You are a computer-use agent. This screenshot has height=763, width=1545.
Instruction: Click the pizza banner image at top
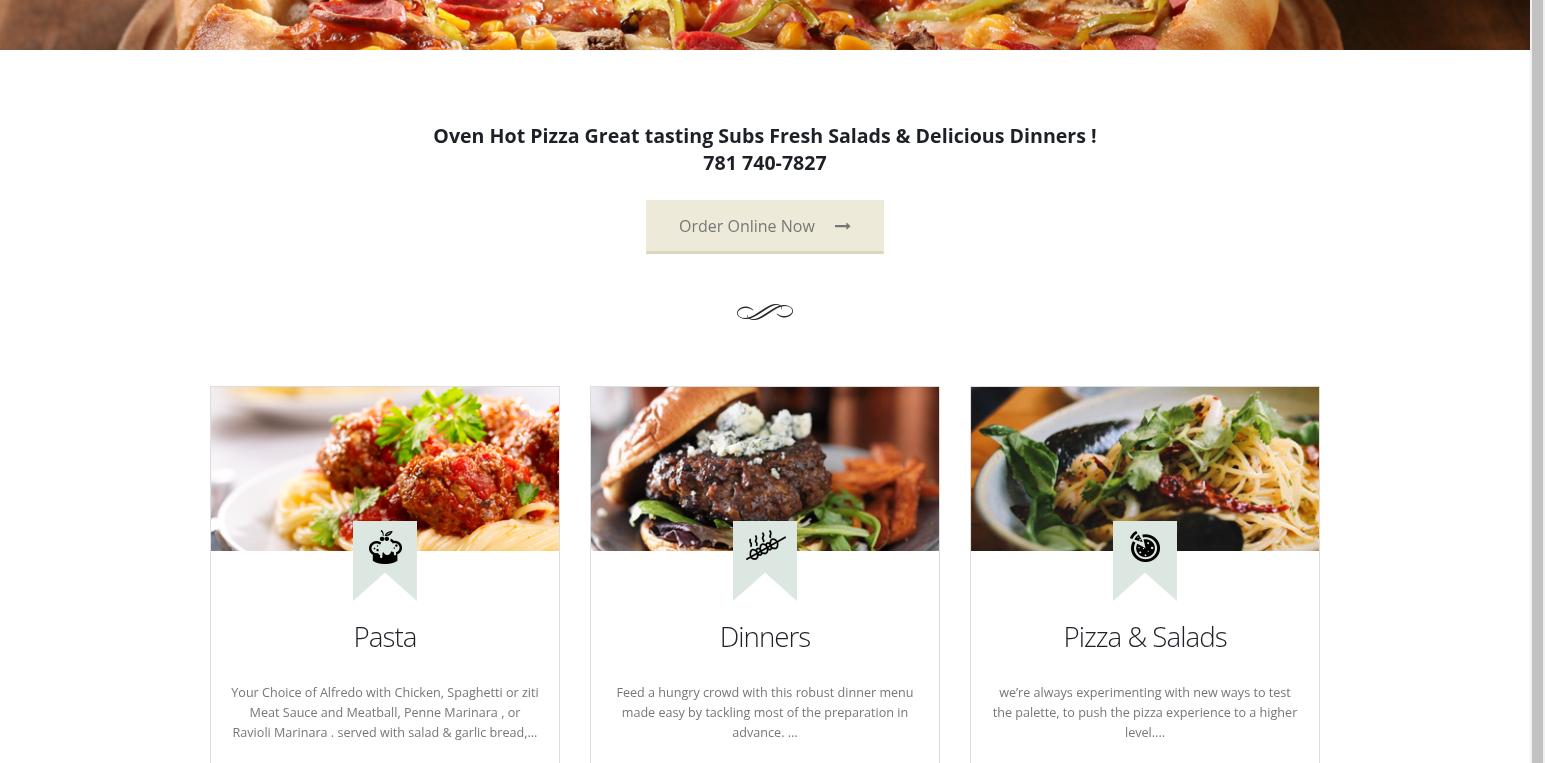pos(765,25)
